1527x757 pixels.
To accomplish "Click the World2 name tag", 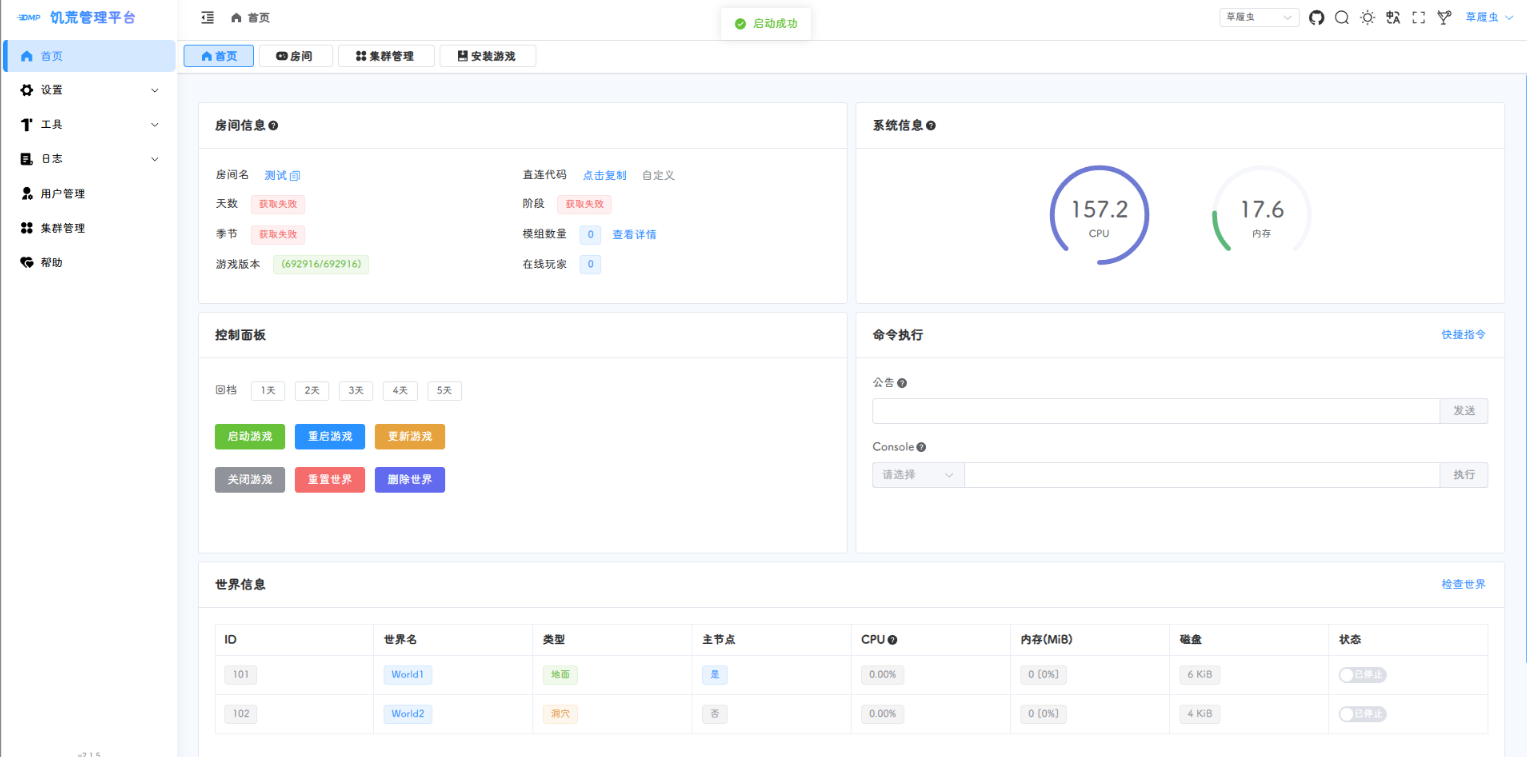I will [408, 714].
